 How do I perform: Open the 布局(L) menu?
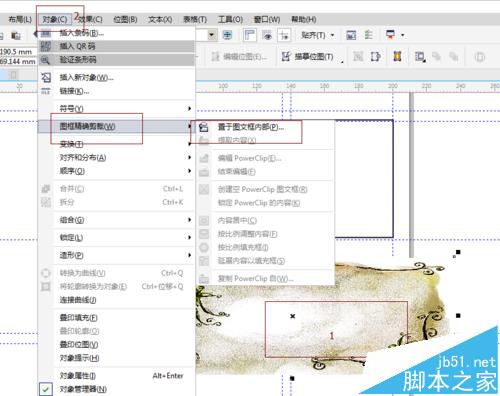(x=20, y=19)
